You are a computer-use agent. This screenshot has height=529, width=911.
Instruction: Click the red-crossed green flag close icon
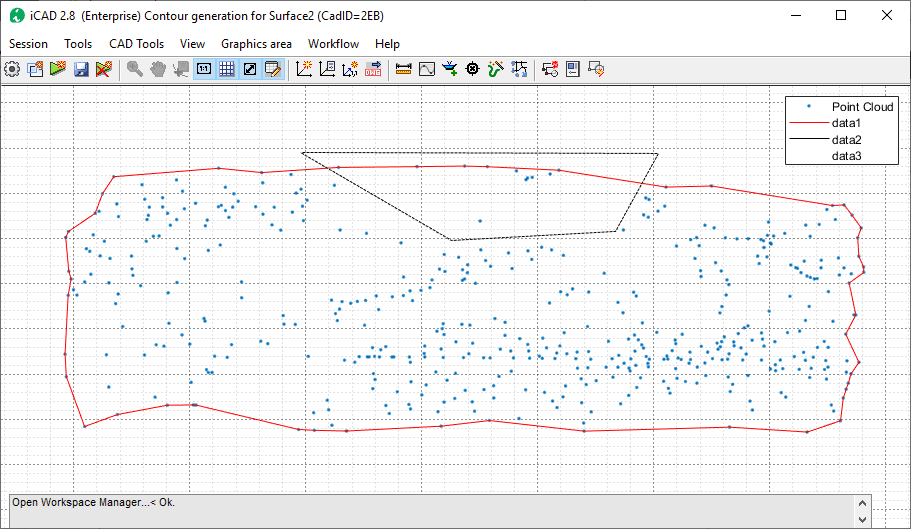point(103,69)
